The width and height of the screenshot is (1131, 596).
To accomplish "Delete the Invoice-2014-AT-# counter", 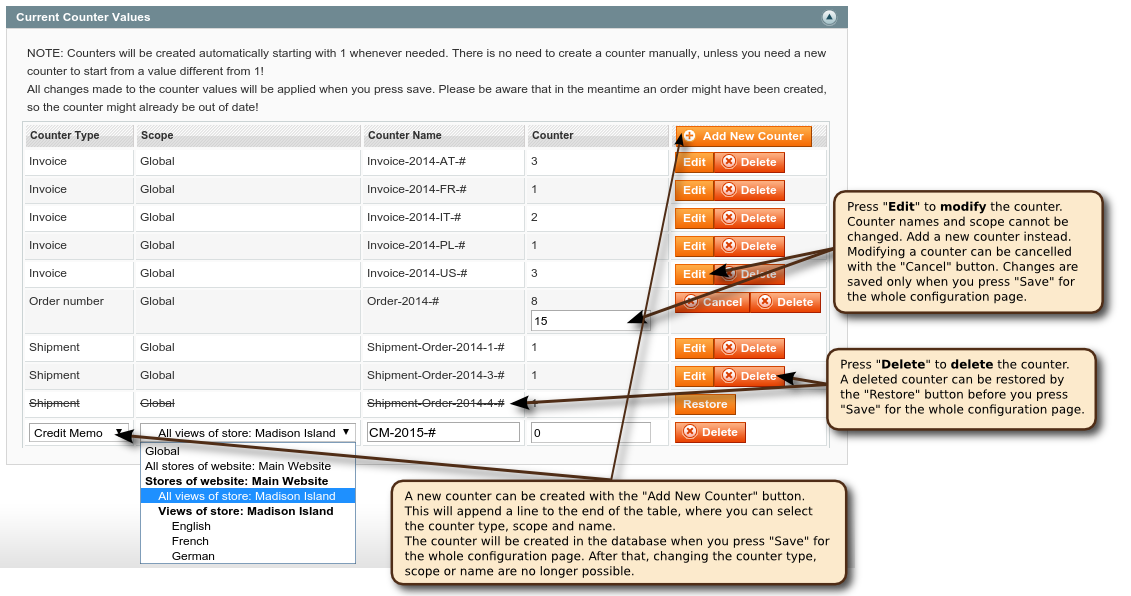I will click(749, 162).
